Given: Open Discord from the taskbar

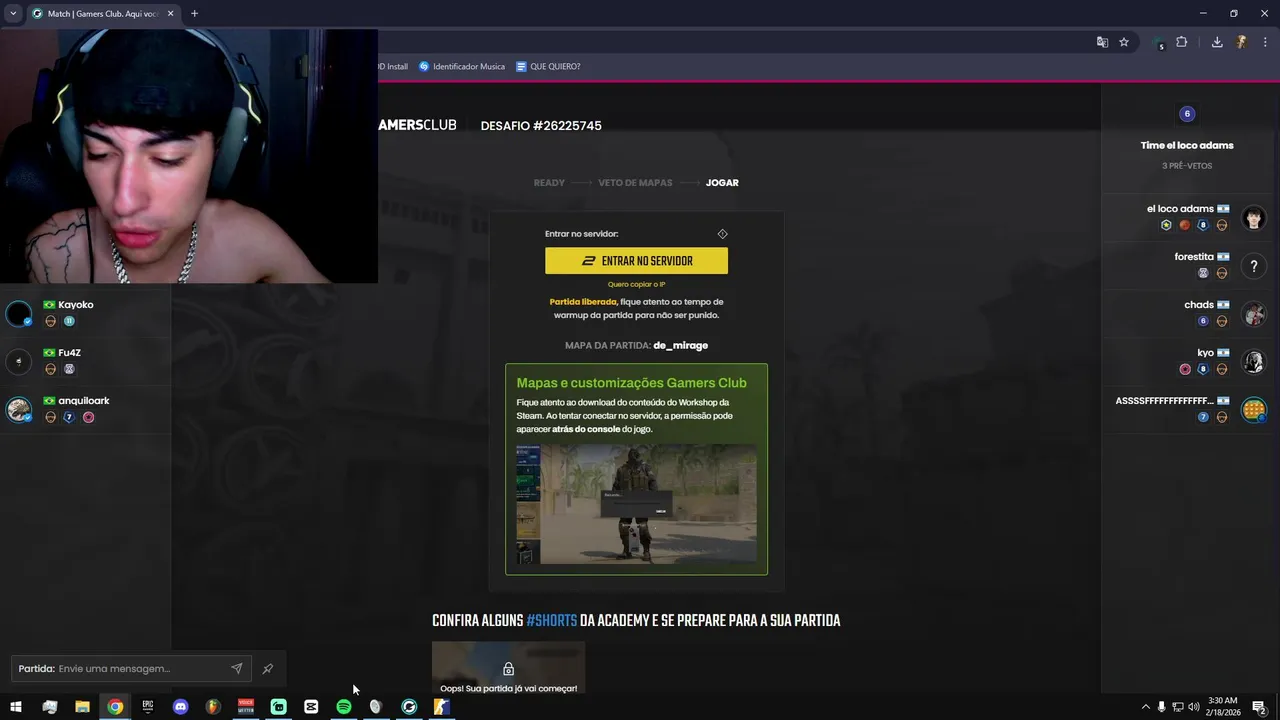Looking at the screenshot, I should coord(180,707).
